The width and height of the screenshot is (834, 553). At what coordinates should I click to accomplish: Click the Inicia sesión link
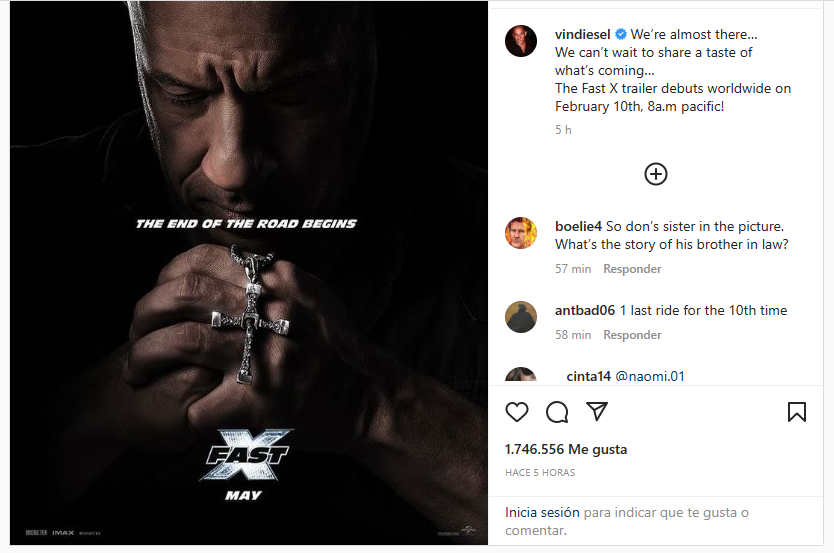542,512
